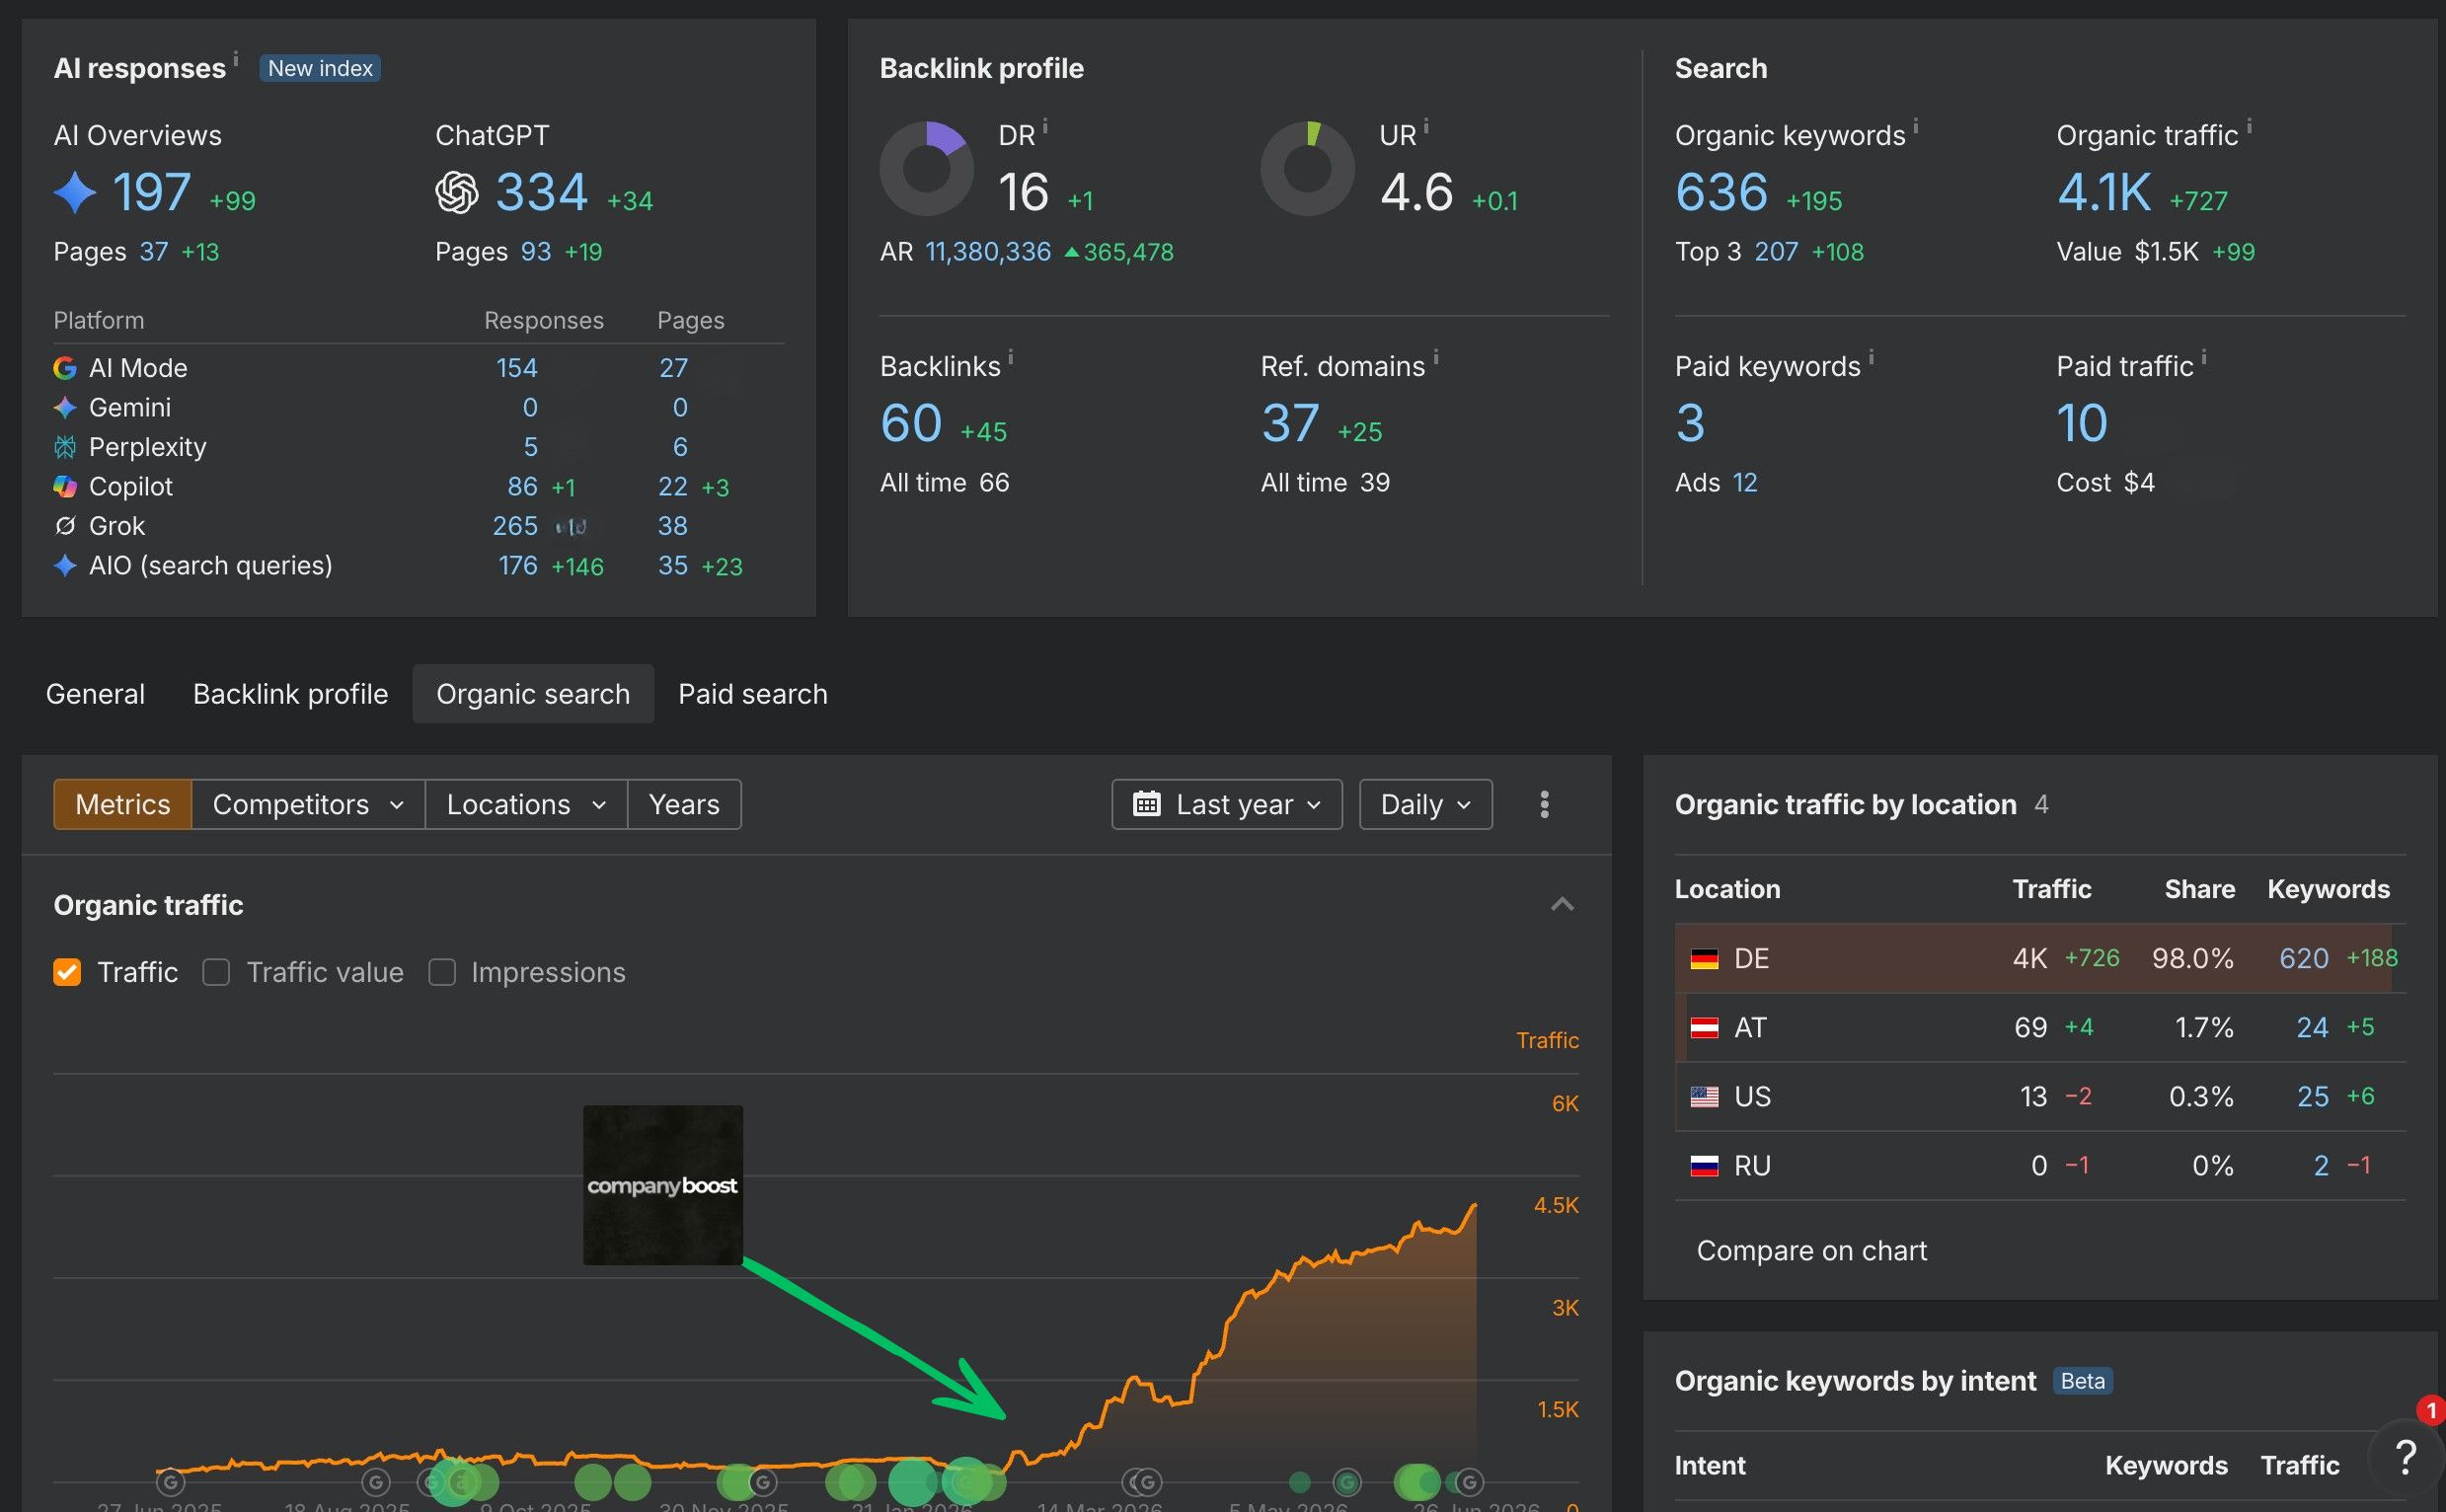The width and height of the screenshot is (2446, 1512).
Task: Switch to the Paid search tab
Action: tap(753, 694)
